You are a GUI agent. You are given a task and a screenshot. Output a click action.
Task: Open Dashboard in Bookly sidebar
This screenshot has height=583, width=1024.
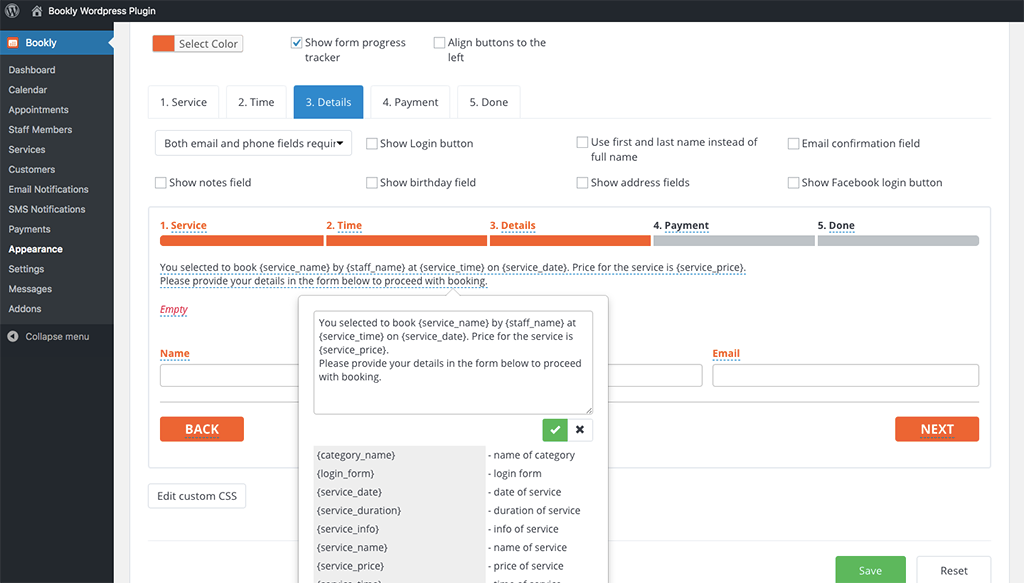[x=32, y=70]
